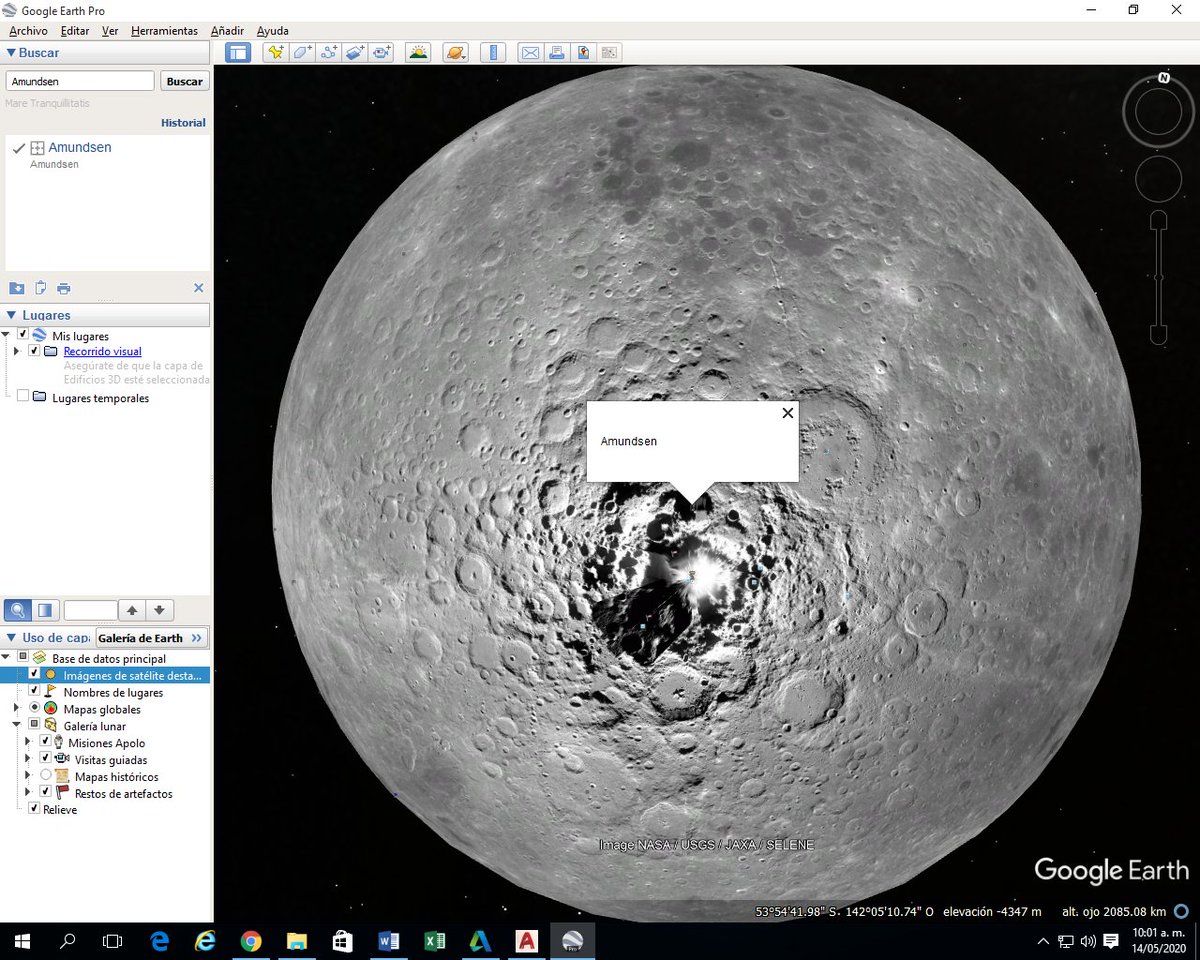Uncheck the Nombres de lugares layer
This screenshot has height=960, width=1200.
[34, 691]
